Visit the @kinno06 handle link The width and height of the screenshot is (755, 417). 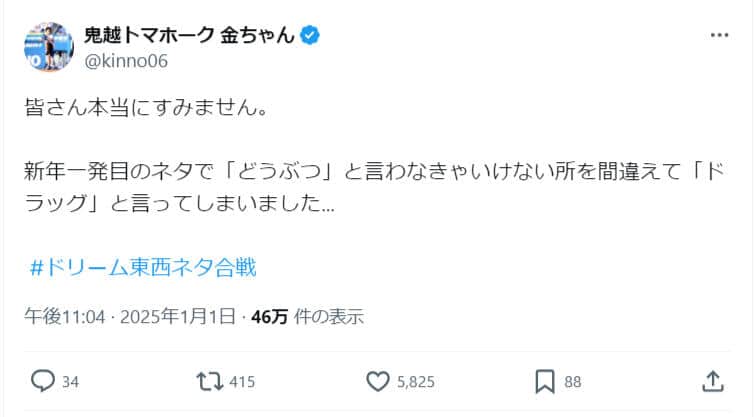127,61
